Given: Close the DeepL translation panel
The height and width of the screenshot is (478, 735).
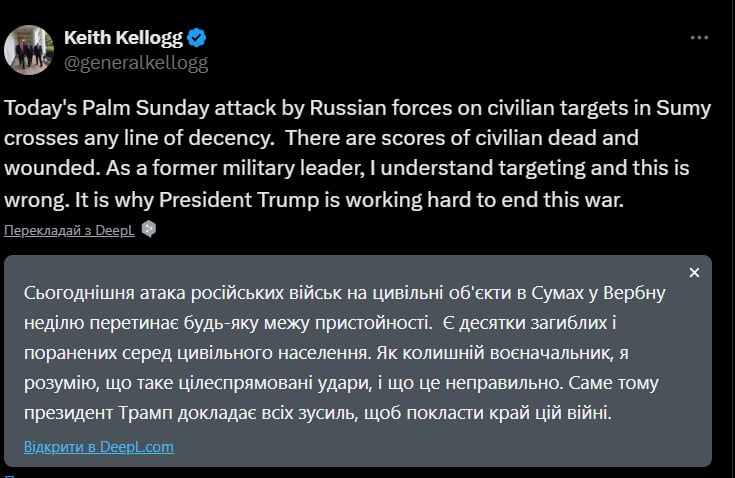Looking at the screenshot, I should click(x=695, y=273).
